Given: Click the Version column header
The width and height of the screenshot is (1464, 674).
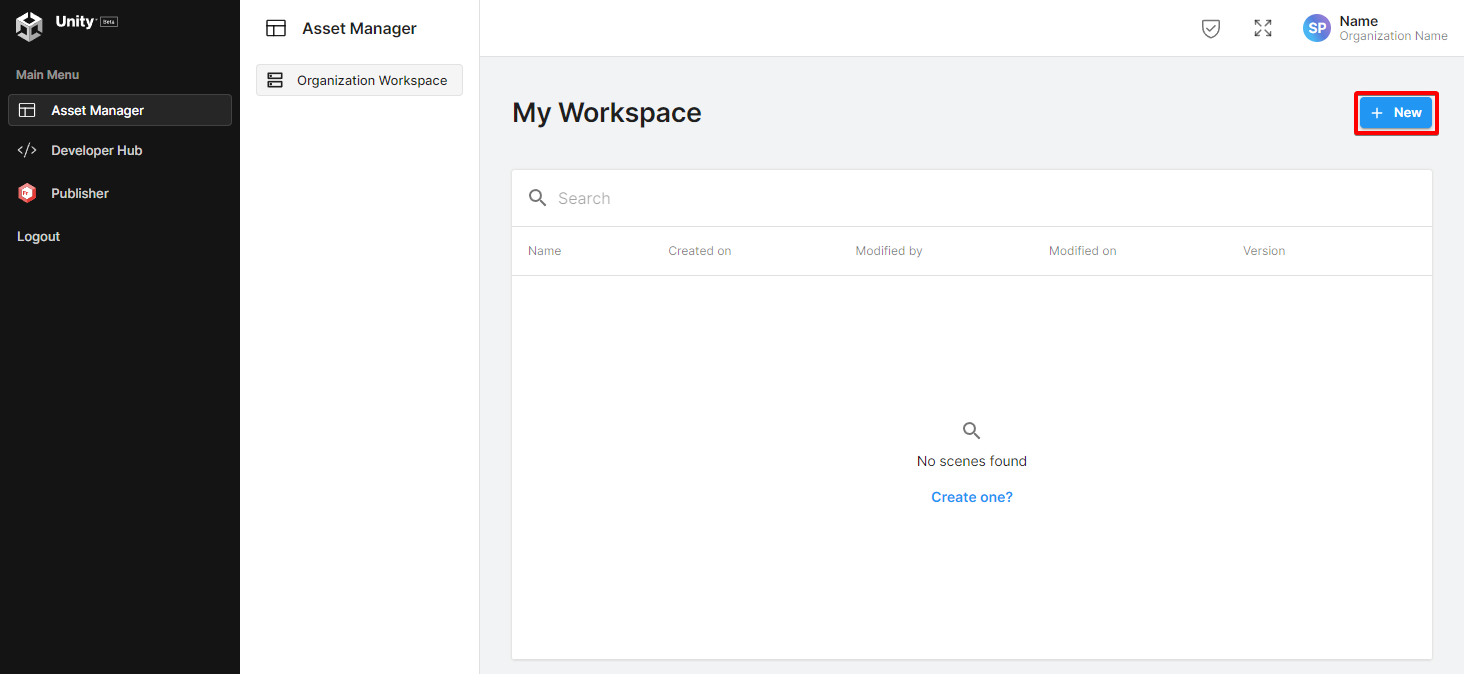Looking at the screenshot, I should [x=1263, y=250].
